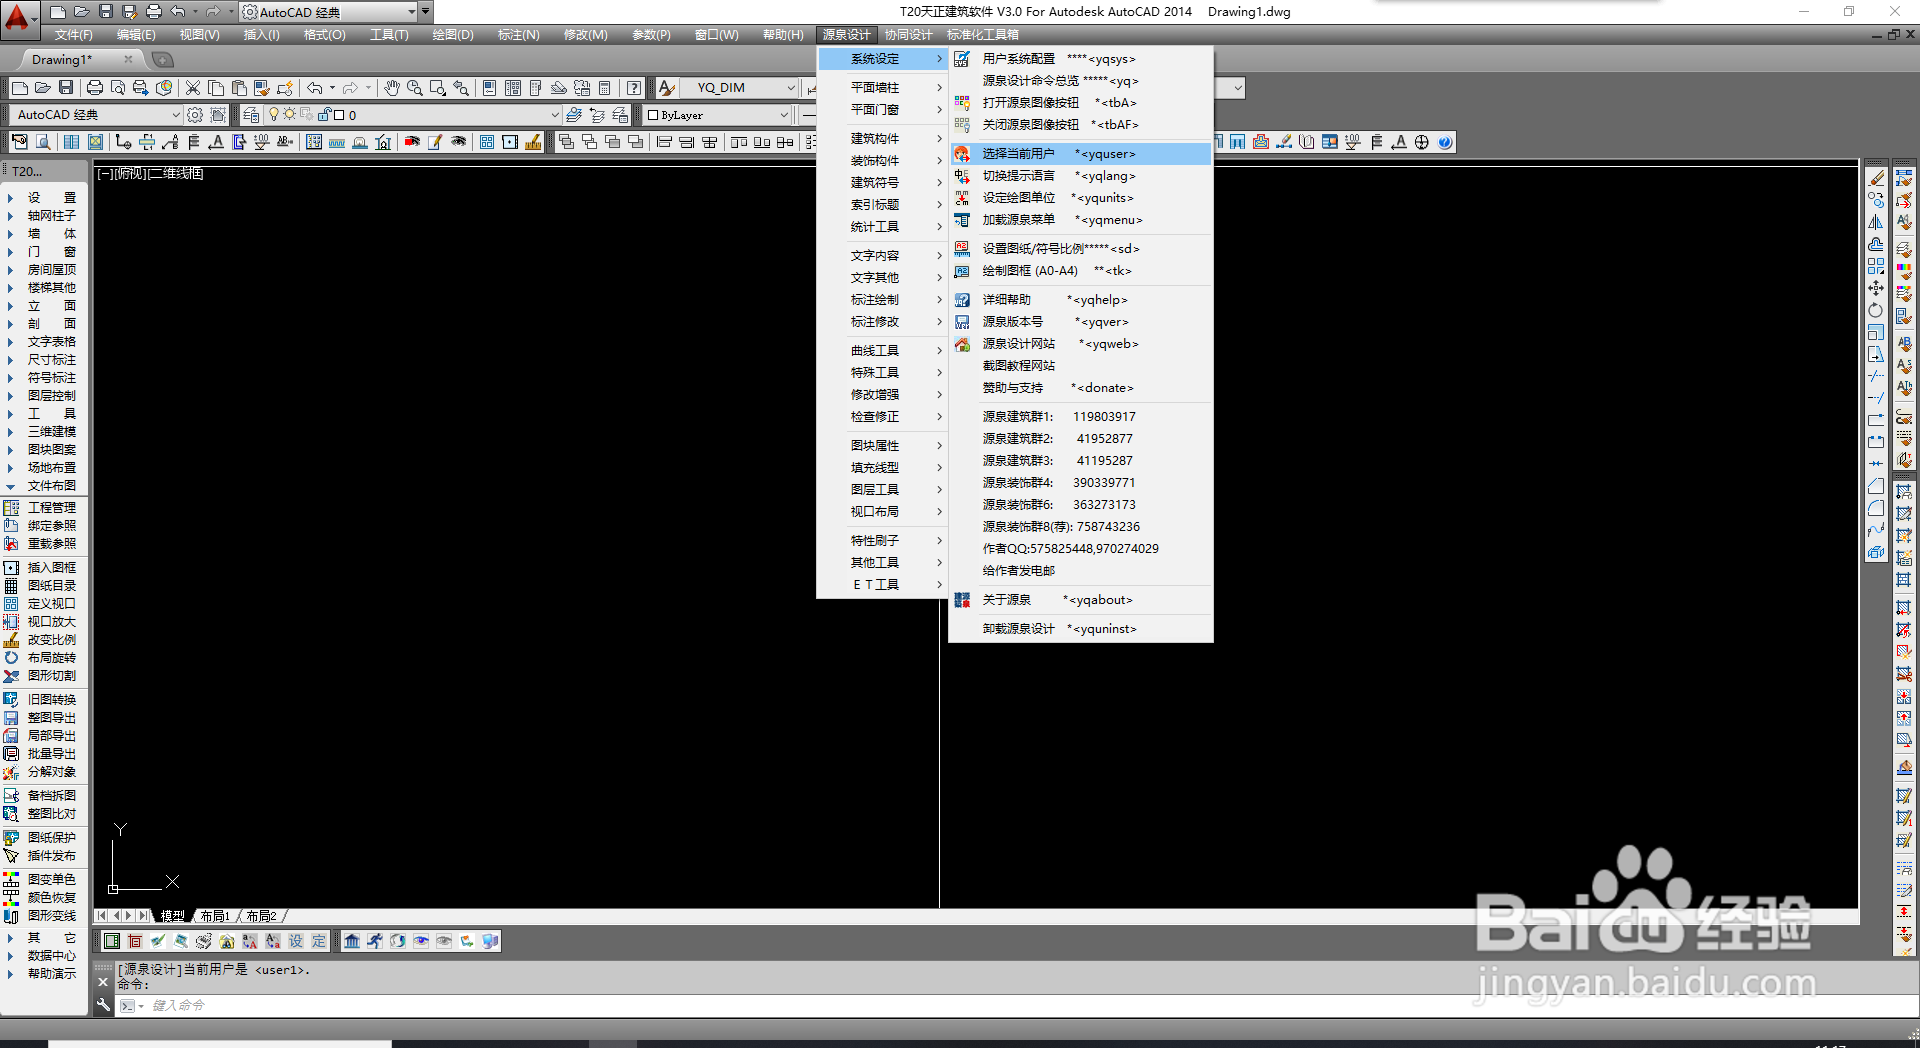Open the 建筑构件 submenu

pos(882,139)
